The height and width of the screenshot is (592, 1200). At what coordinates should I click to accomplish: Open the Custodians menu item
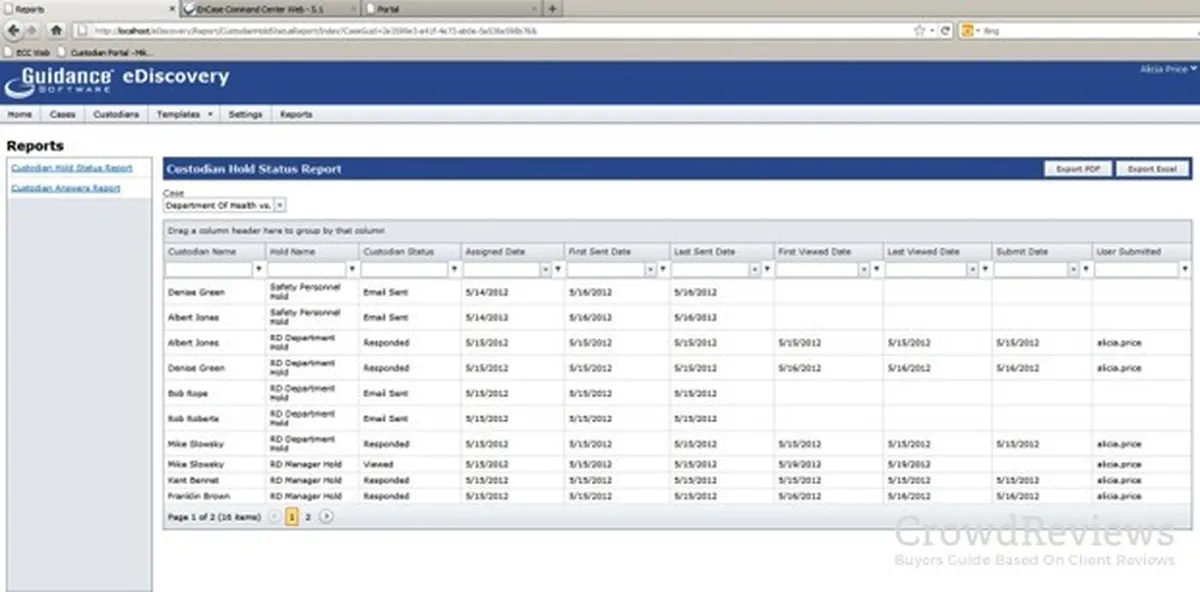116,115
